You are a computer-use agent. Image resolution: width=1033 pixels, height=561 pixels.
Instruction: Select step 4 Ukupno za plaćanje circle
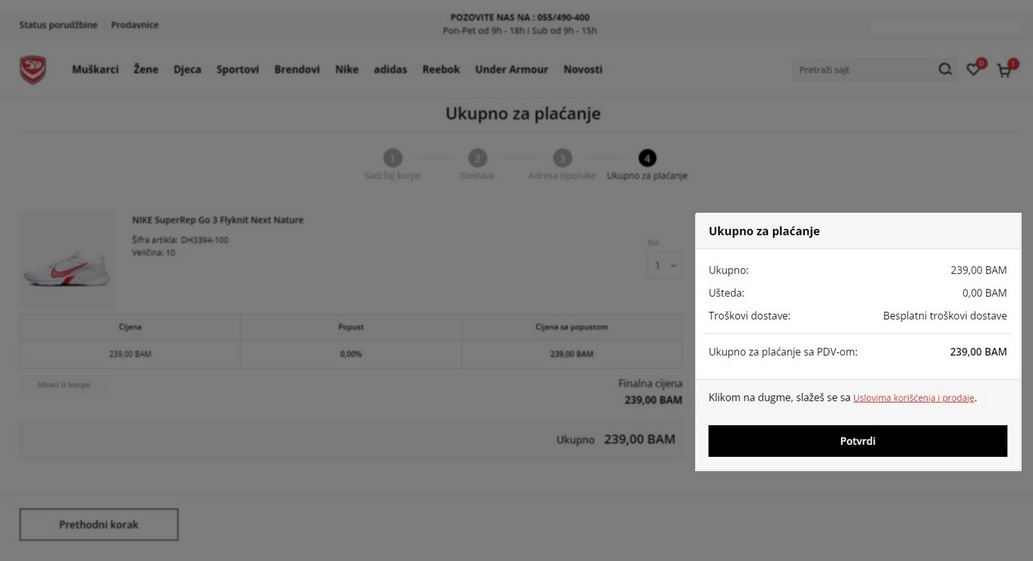(x=647, y=158)
